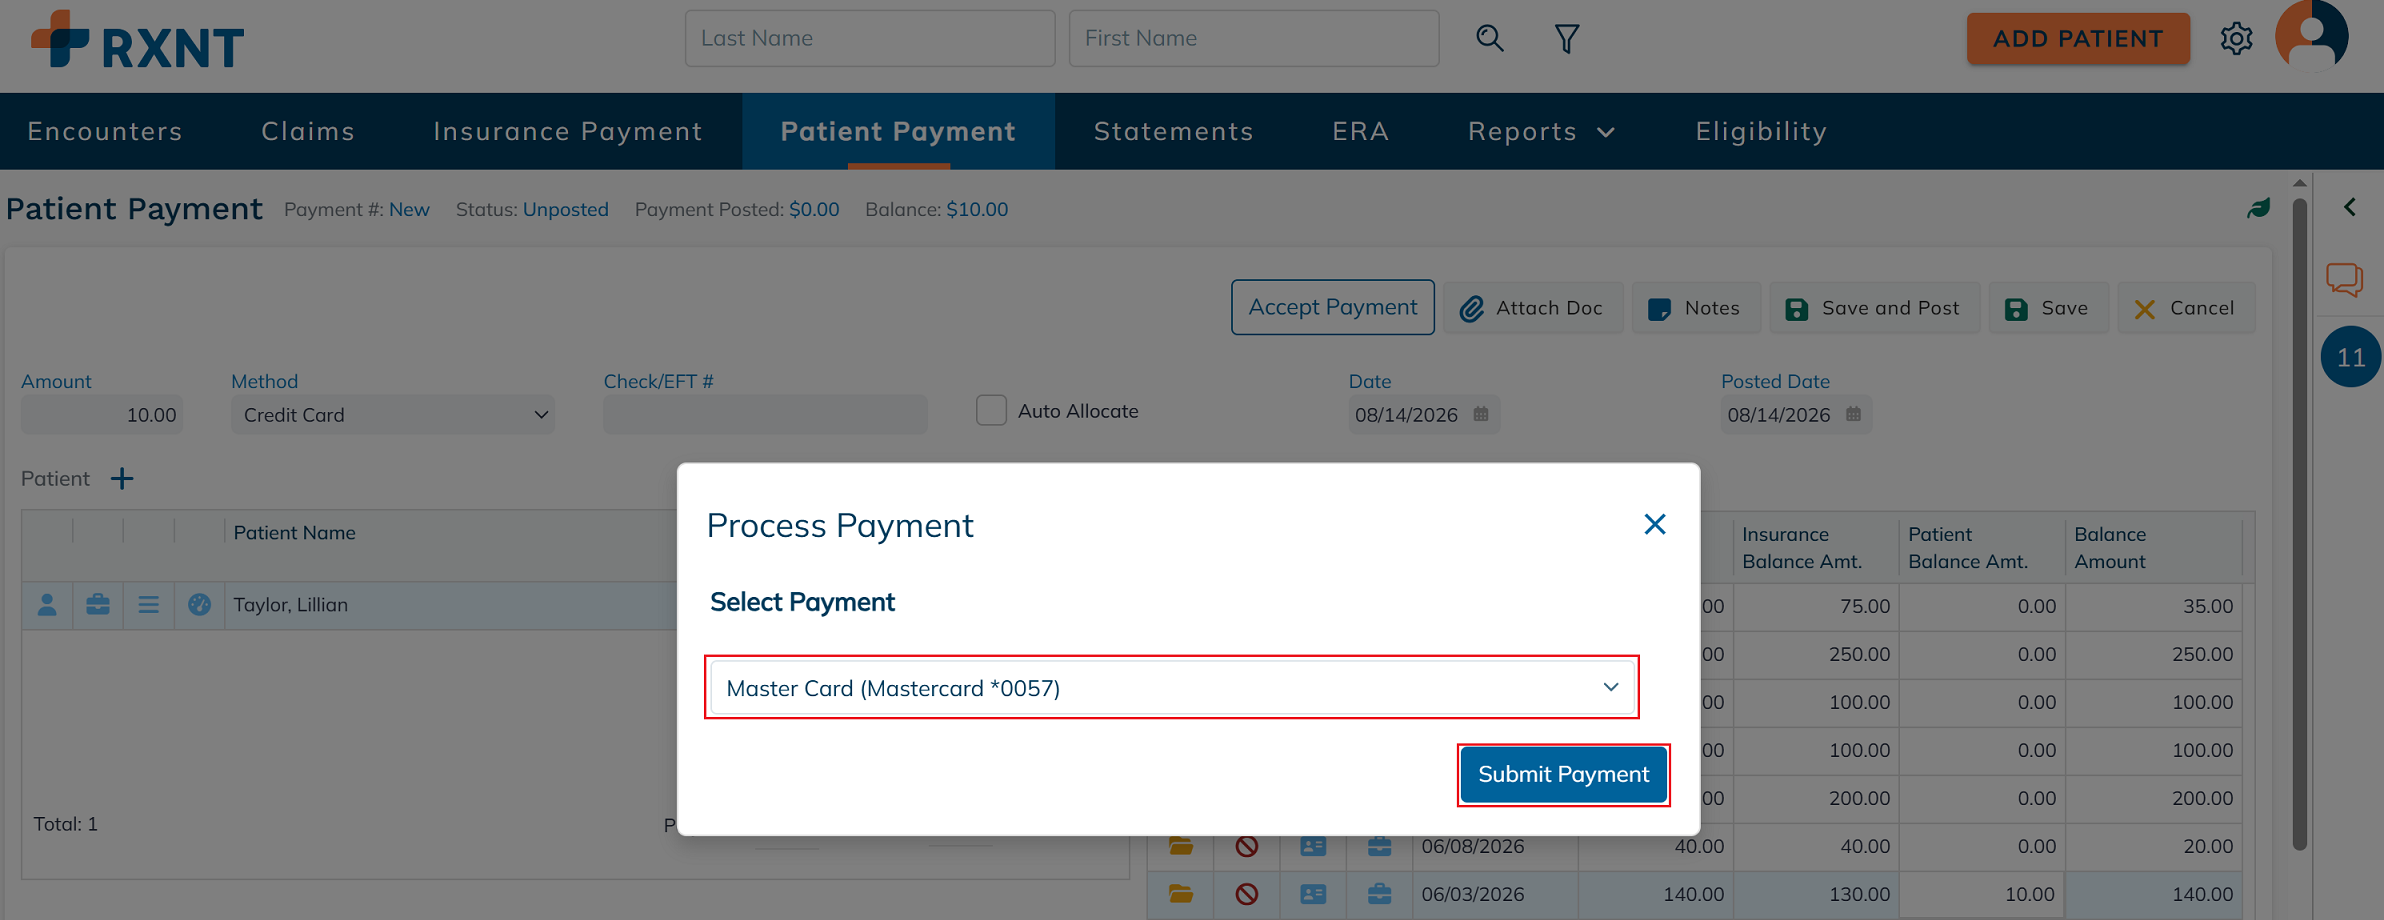Screen dimensions: 2384x920
Task: Enable the Auto Allocate checkbox
Action: 991,411
